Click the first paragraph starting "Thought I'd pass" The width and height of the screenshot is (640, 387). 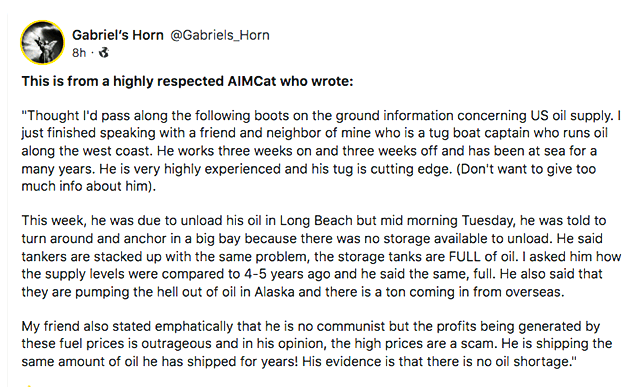321,151
